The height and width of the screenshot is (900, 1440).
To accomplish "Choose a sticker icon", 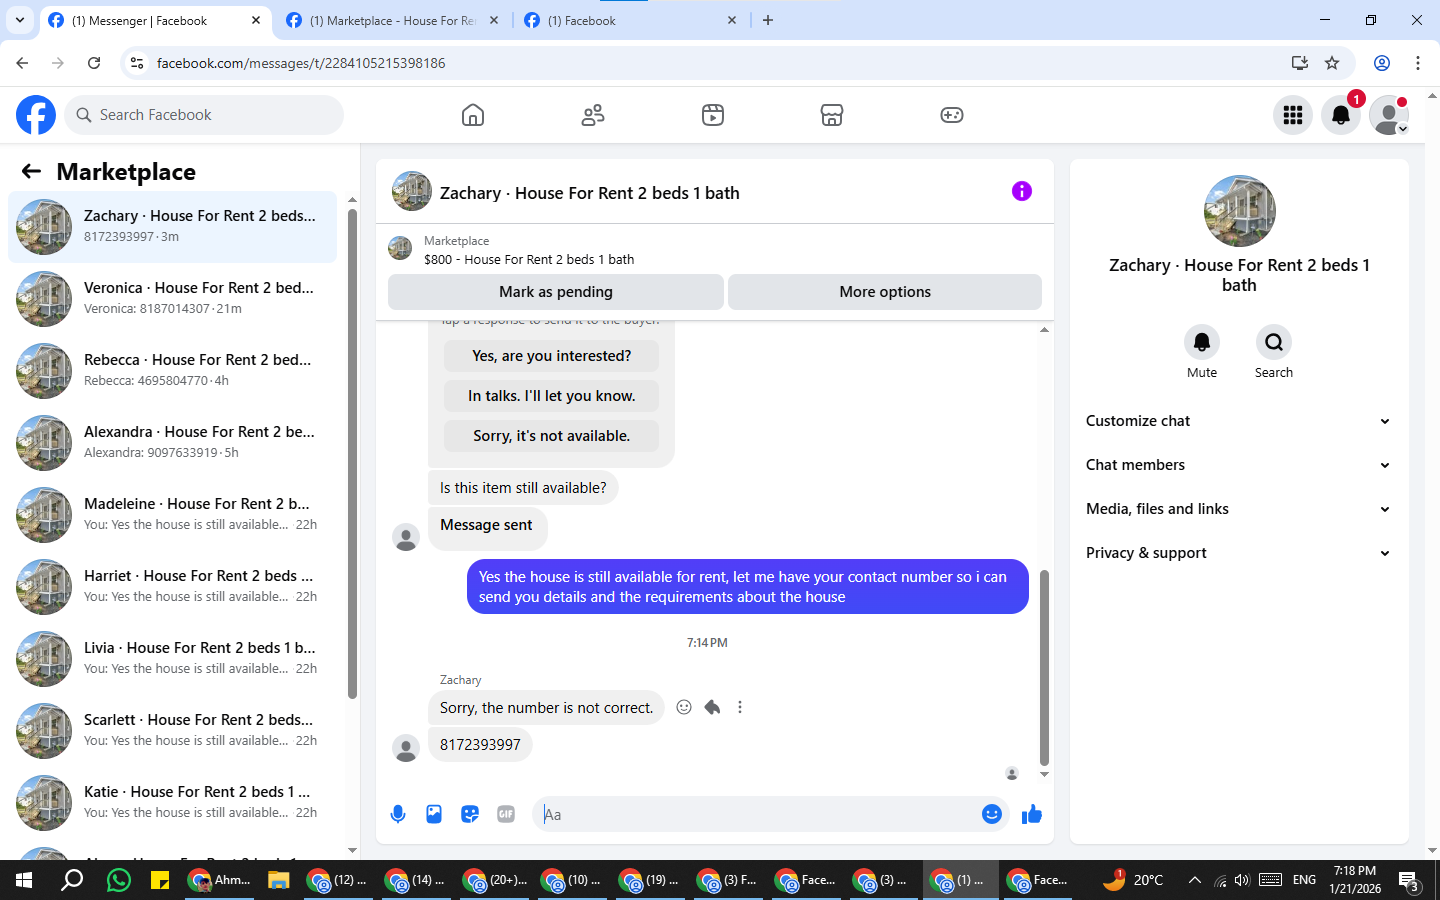I will tap(470, 814).
